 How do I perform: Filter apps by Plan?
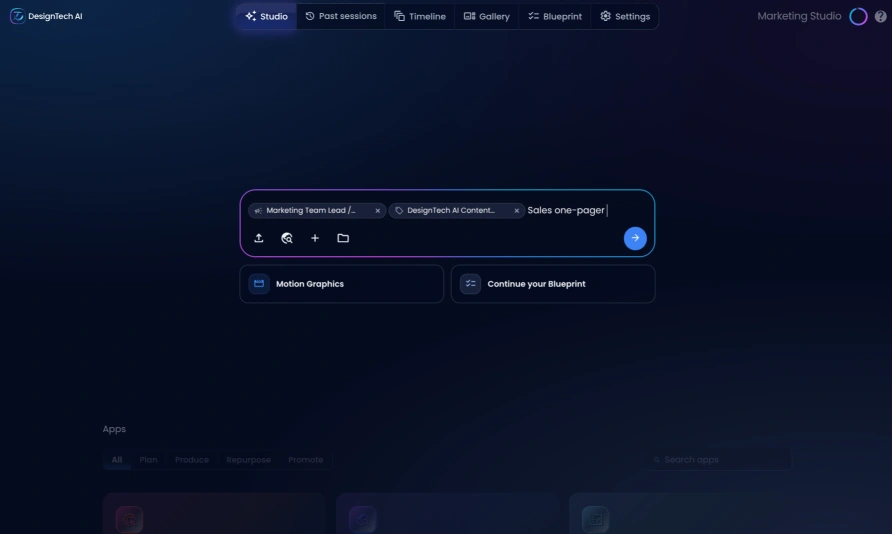[x=148, y=460]
